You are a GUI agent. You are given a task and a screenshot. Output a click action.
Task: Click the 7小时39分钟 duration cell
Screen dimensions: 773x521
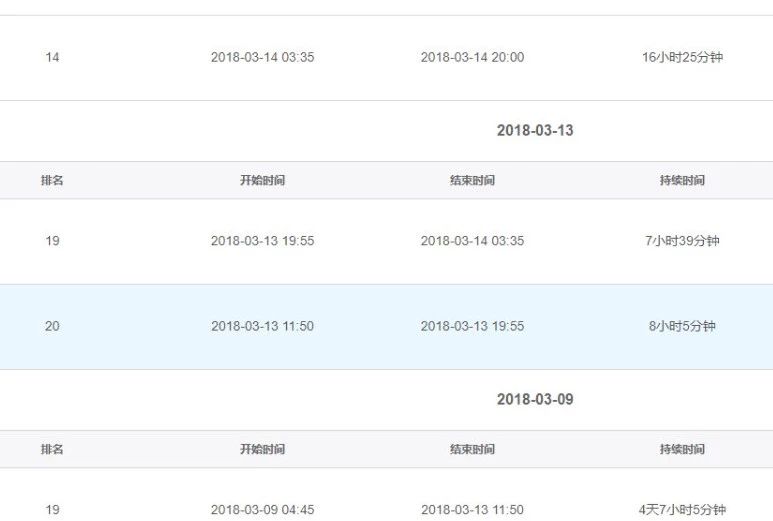click(x=682, y=242)
